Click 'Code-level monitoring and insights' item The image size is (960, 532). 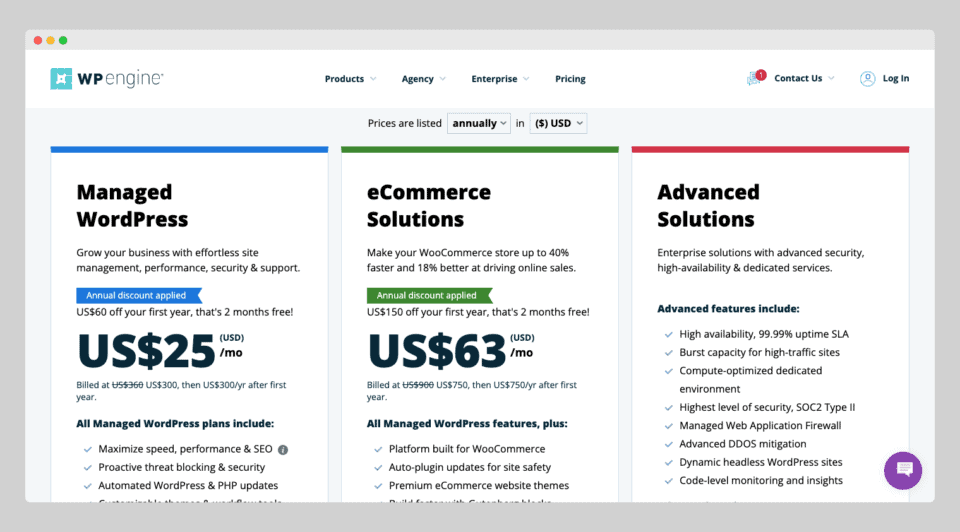tap(761, 481)
